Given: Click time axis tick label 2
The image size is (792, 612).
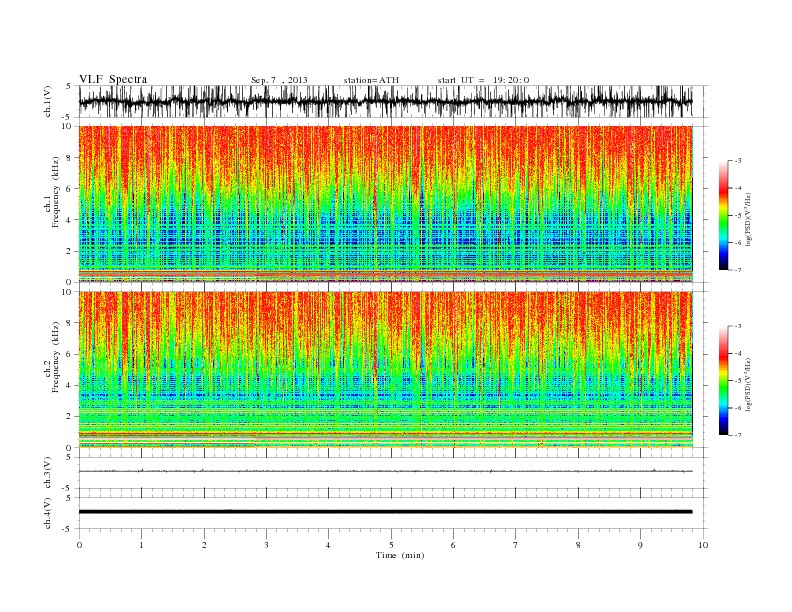Looking at the screenshot, I should point(204,545).
